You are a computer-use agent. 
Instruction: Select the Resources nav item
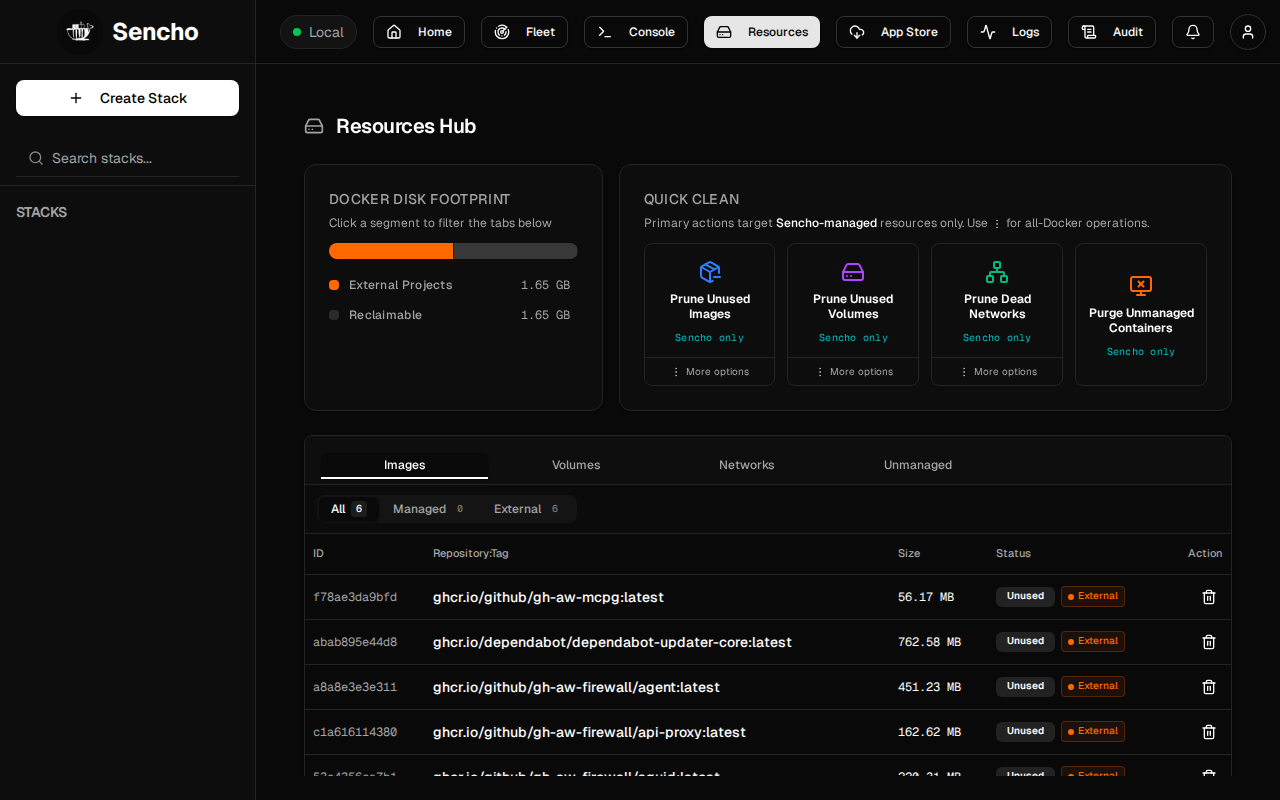click(x=762, y=32)
